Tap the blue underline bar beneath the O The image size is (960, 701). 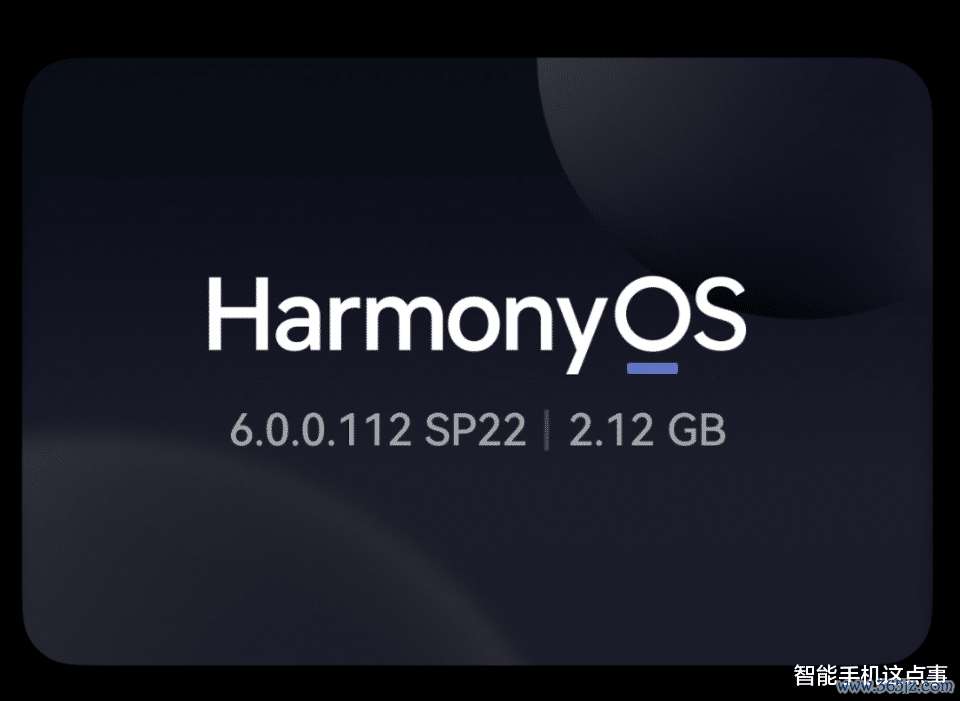pos(653,368)
